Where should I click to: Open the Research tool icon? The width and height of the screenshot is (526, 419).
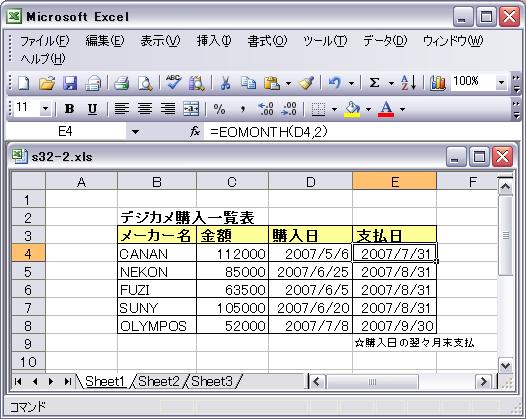196,83
